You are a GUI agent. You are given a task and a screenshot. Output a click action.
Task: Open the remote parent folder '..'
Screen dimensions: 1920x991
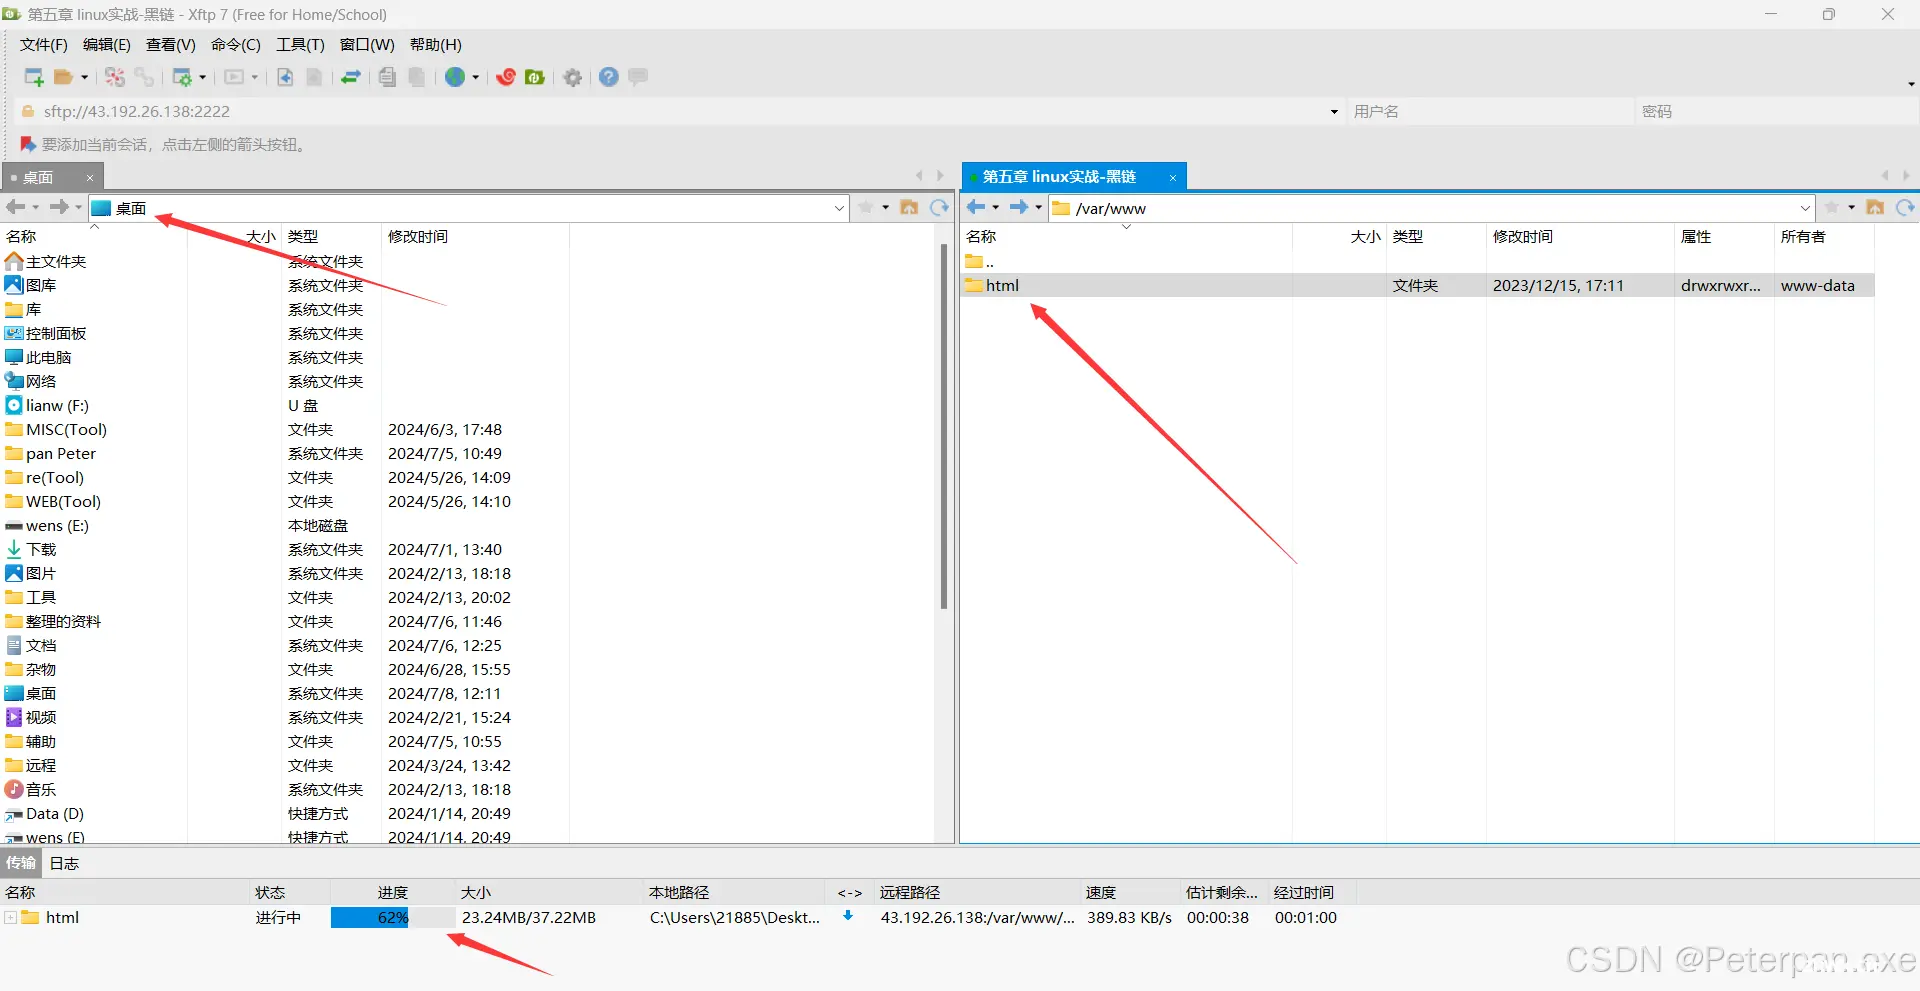979,261
